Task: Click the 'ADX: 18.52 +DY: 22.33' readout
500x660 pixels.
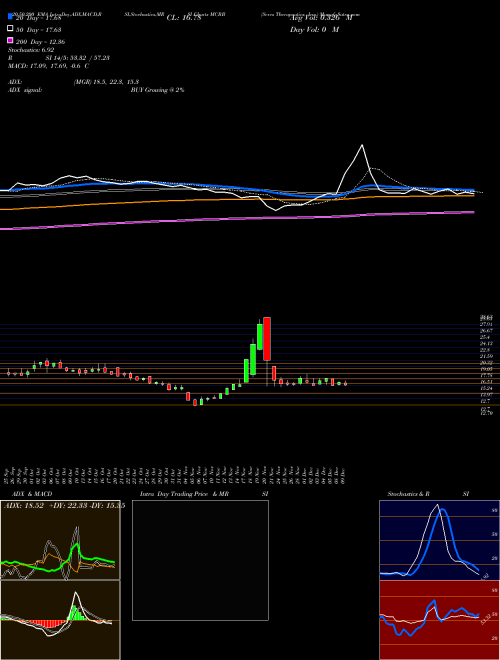Action: pos(46,506)
